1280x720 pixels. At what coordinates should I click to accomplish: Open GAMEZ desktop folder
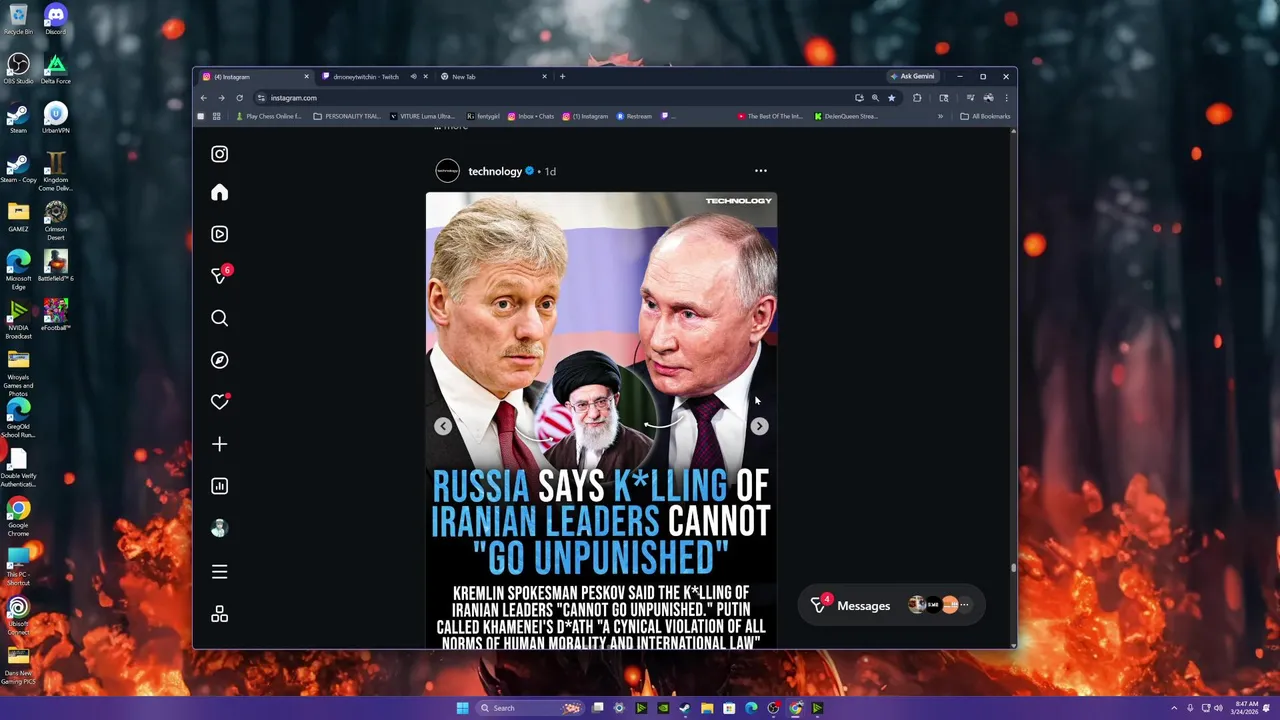tap(18, 217)
